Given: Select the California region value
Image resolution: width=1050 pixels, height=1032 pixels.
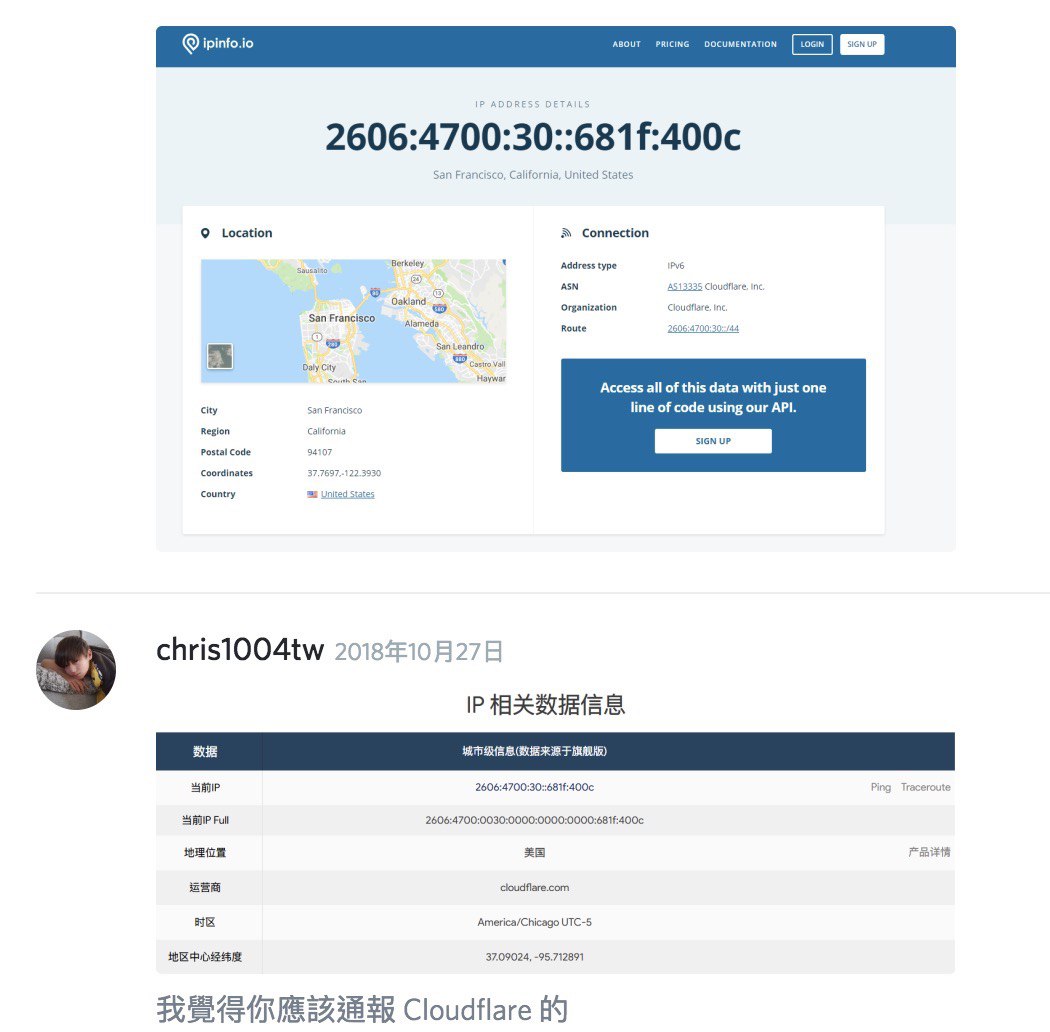Looking at the screenshot, I should [326, 431].
